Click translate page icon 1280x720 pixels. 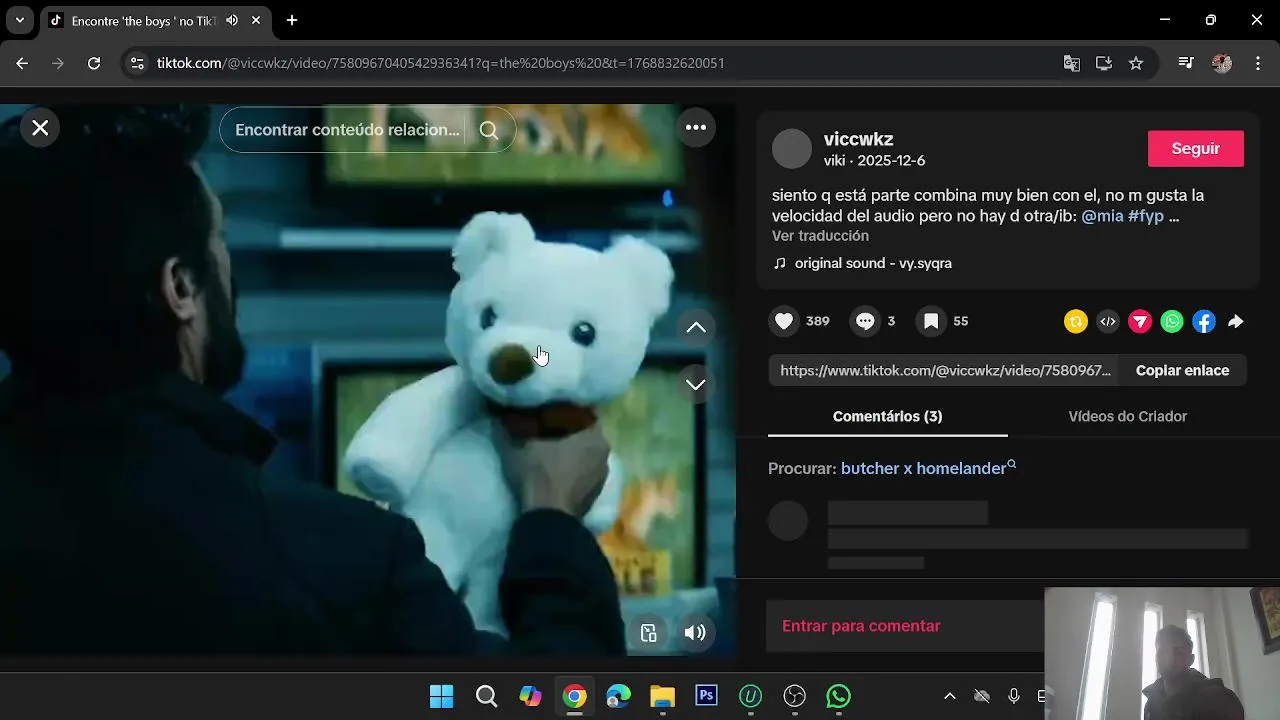(x=1072, y=63)
